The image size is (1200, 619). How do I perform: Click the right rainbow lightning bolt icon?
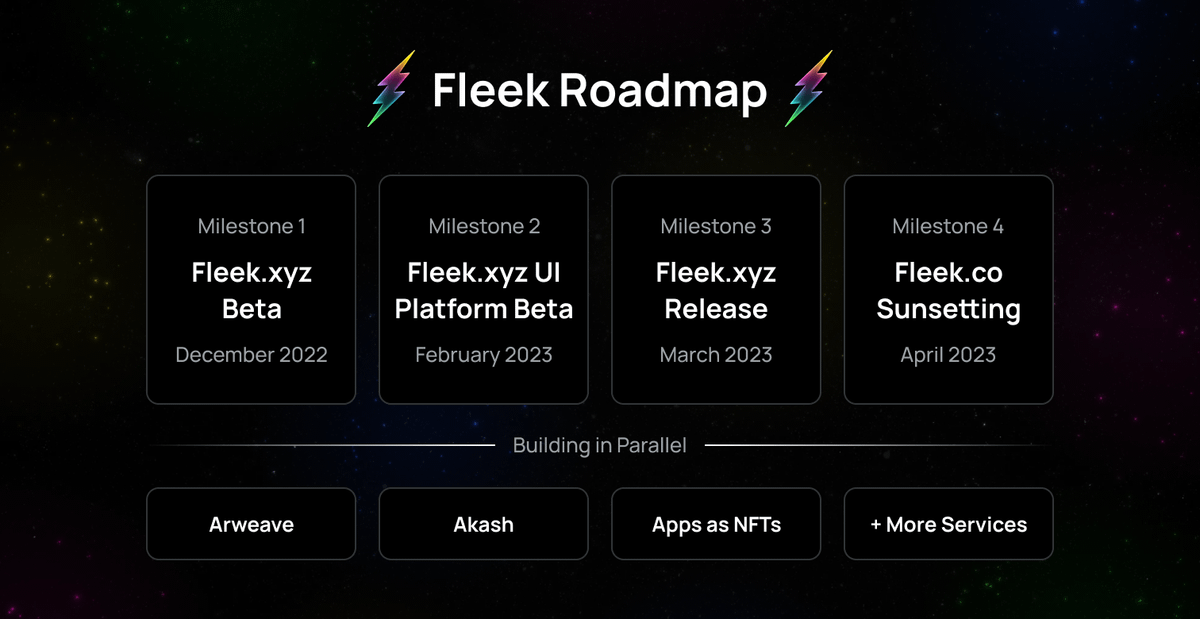(x=809, y=89)
